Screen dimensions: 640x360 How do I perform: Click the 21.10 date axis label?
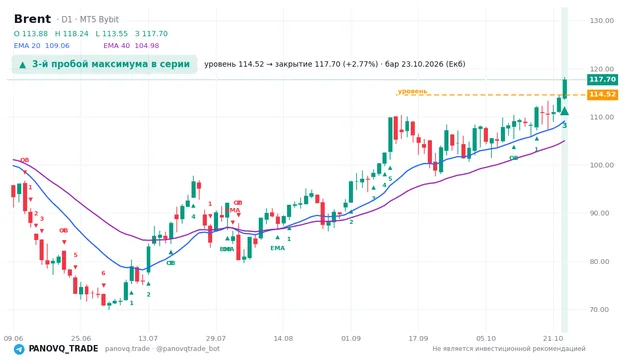tap(553, 339)
